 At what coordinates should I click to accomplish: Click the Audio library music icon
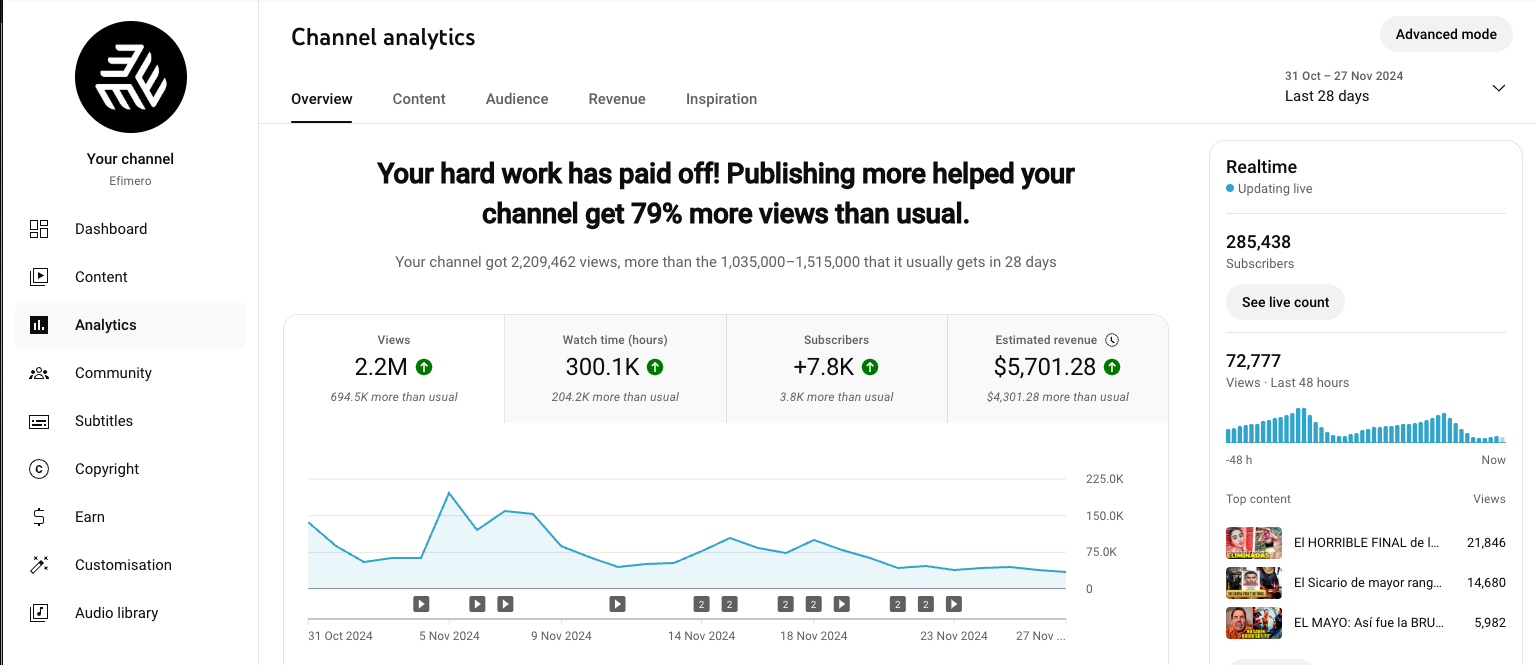point(39,613)
